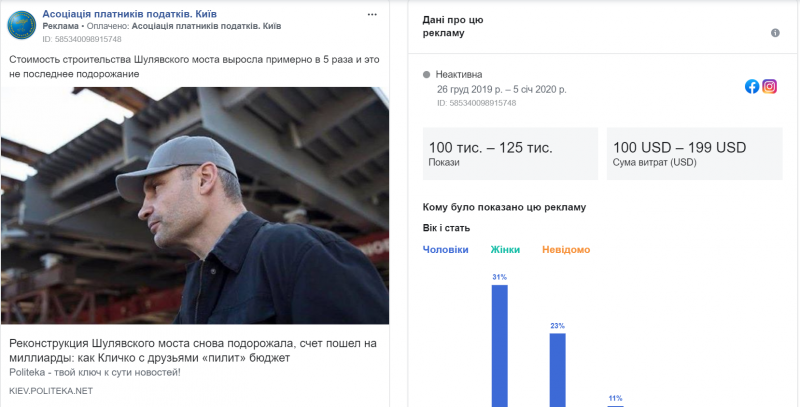Toggle the Жінки legend series

pyautogui.click(x=505, y=249)
